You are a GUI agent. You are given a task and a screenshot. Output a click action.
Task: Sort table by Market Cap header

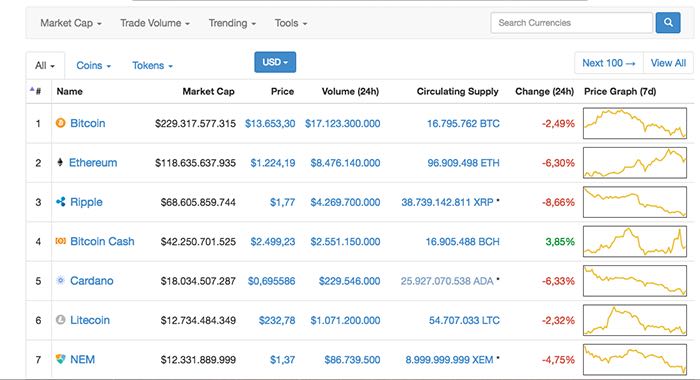point(208,91)
